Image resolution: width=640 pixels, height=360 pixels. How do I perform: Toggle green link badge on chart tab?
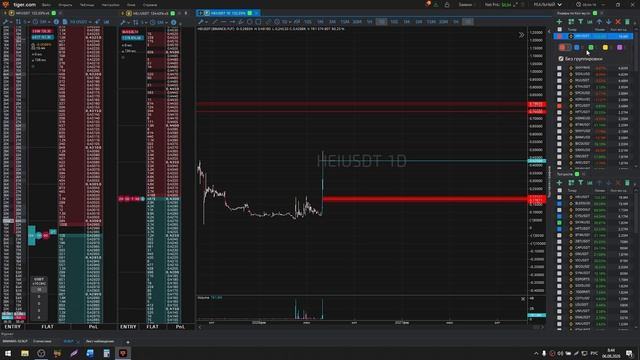[249, 13]
